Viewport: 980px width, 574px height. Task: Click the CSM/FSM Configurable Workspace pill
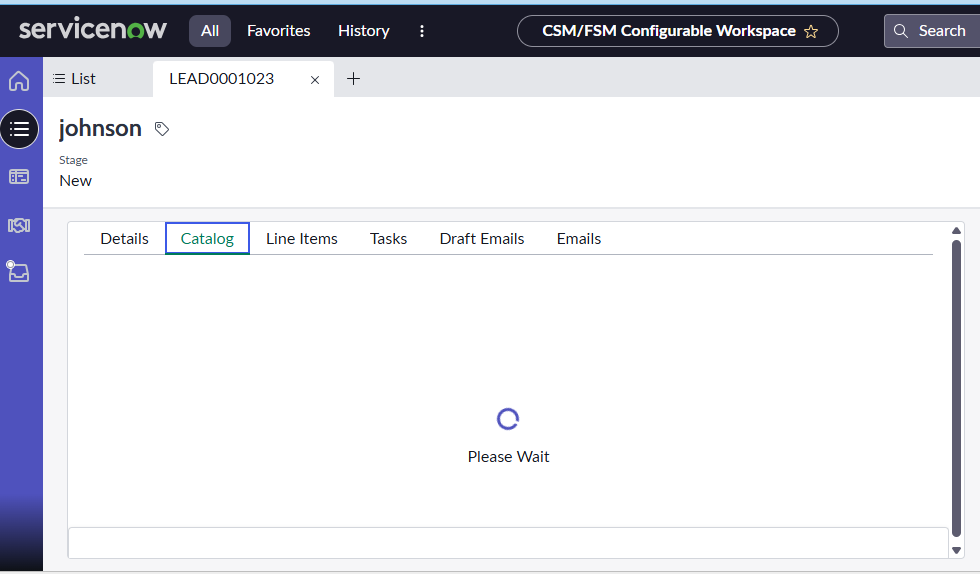tap(678, 31)
